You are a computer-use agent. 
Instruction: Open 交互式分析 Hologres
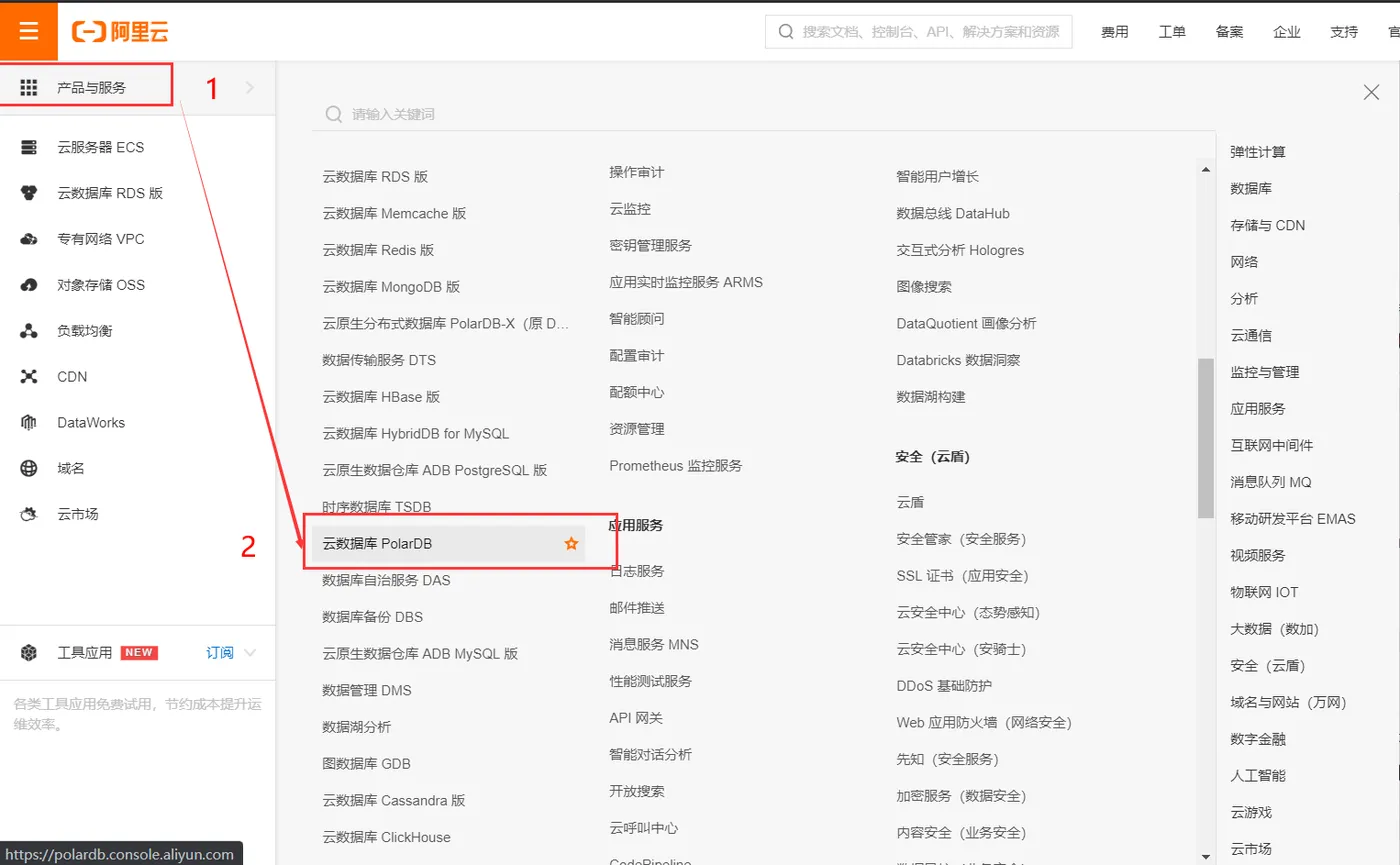click(960, 250)
